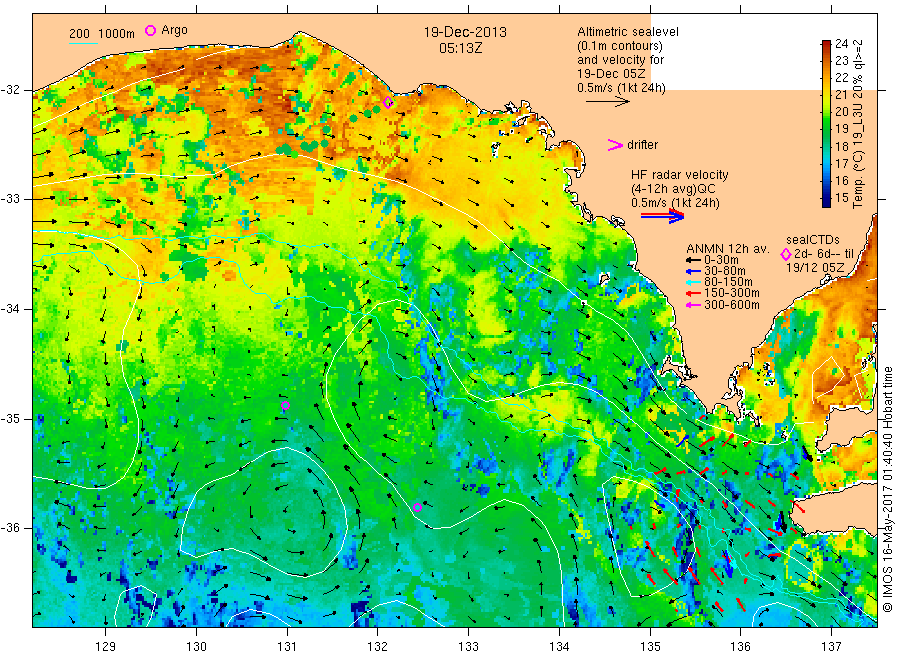The image size is (900, 660).
Task: Click the cyan arrow beside 80-150m
Action: tap(693, 282)
